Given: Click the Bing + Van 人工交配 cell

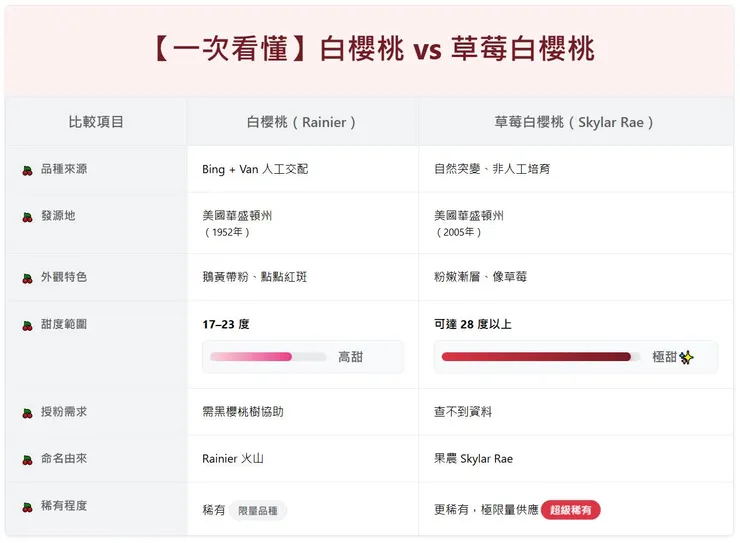Looking at the screenshot, I should pos(255,169).
